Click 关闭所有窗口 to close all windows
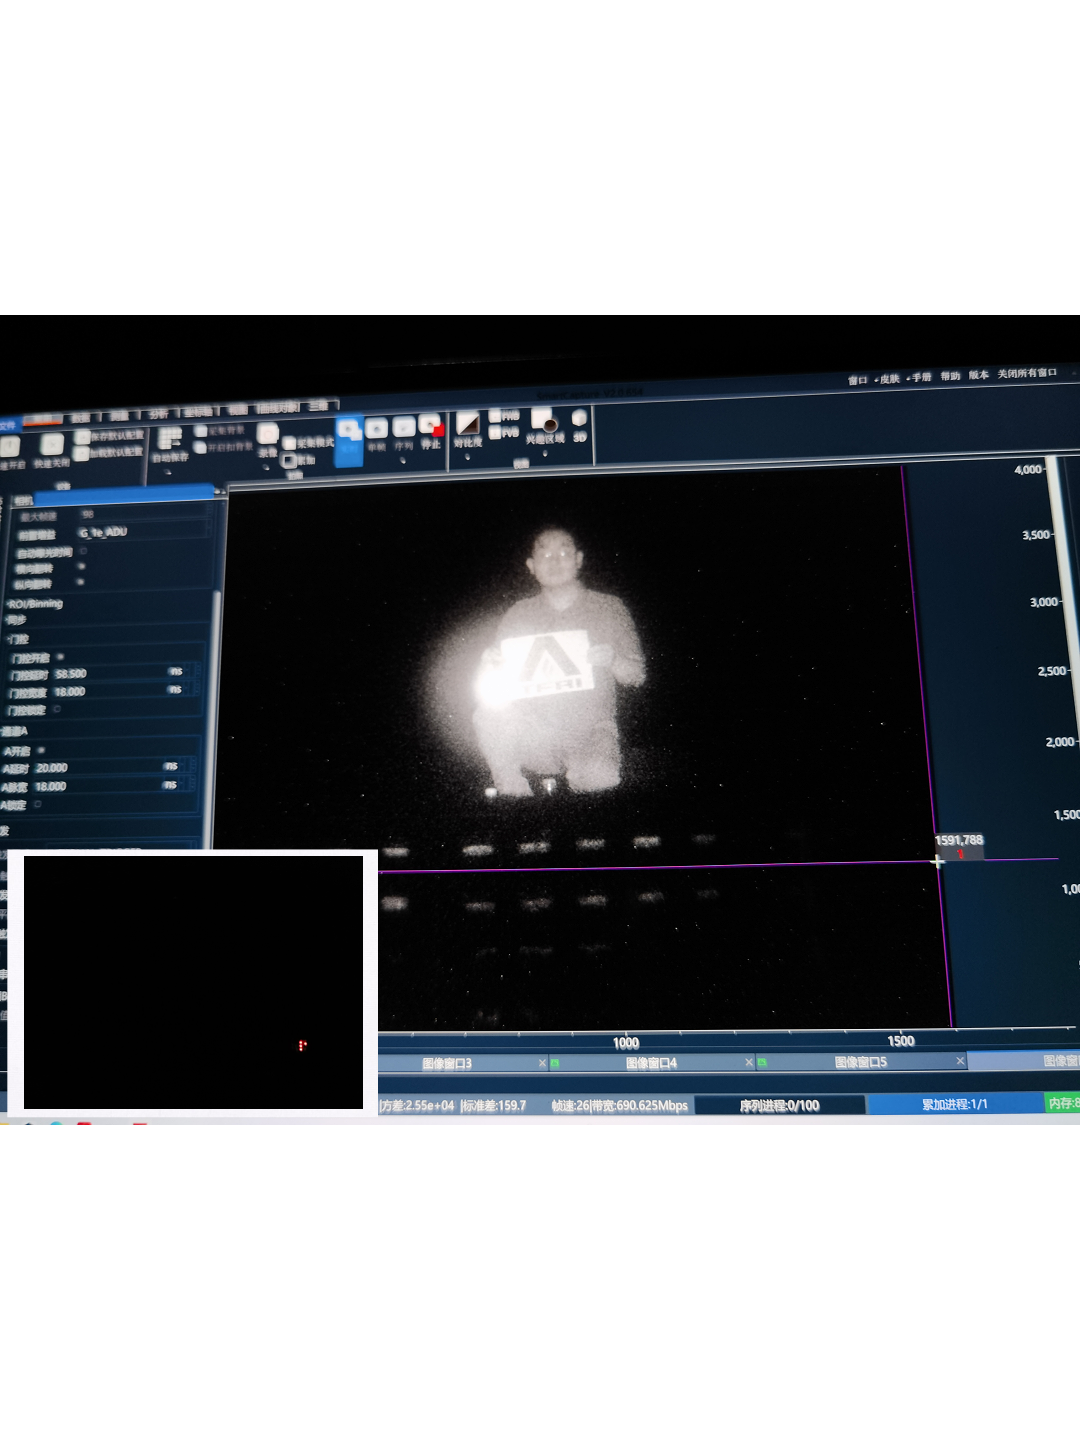The width and height of the screenshot is (1080, 1440). [x=1026, y=373]
